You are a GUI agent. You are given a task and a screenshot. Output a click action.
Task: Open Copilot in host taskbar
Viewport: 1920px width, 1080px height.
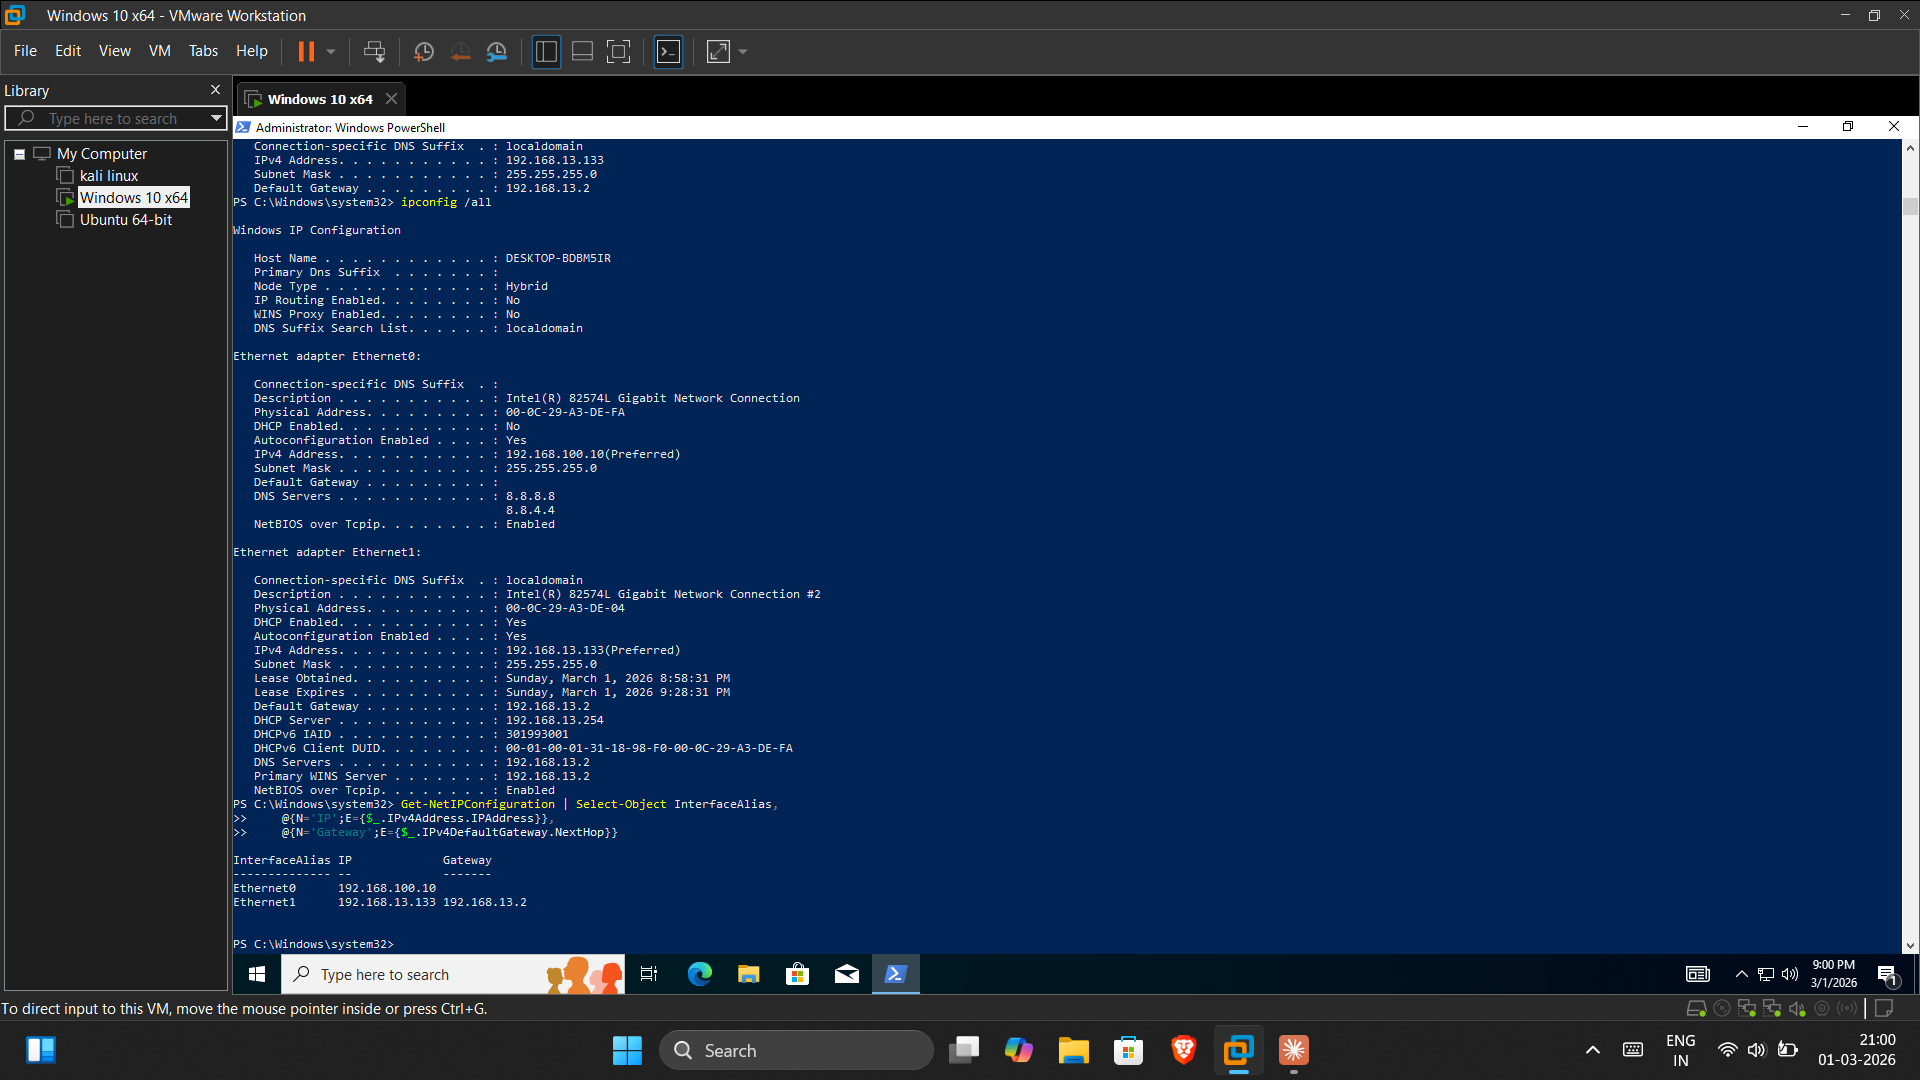(1019, 1050)
